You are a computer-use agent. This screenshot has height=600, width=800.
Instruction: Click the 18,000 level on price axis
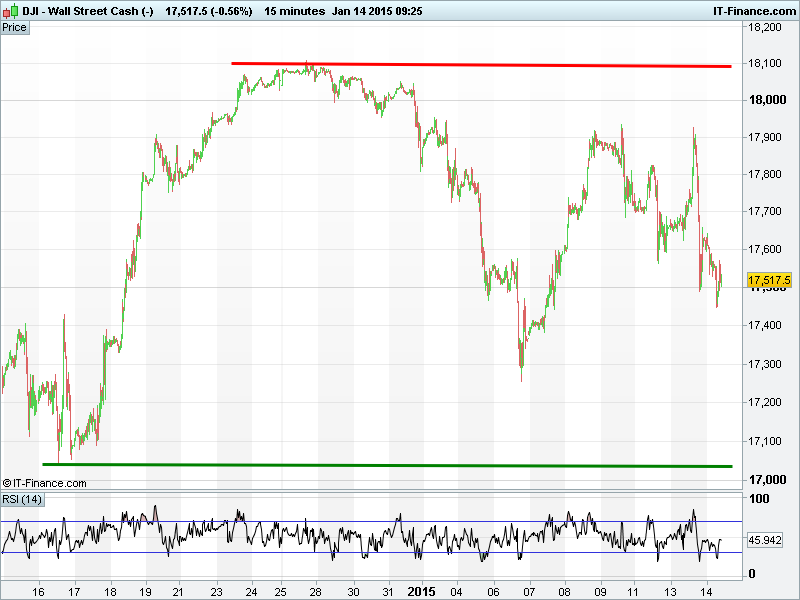pos(768,100)
